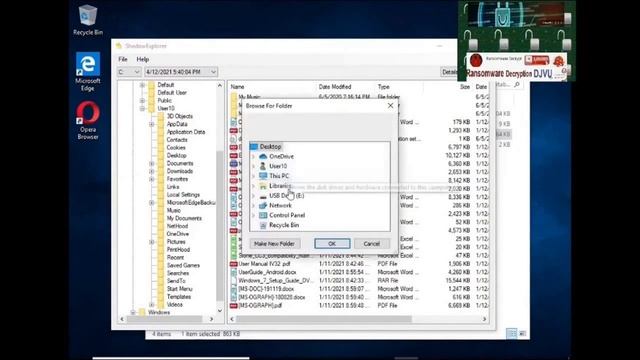This screenshot has width=640, height=360.
Task: Click the tree pane's scroll-down arrow
Action: (x=220, y=311)
